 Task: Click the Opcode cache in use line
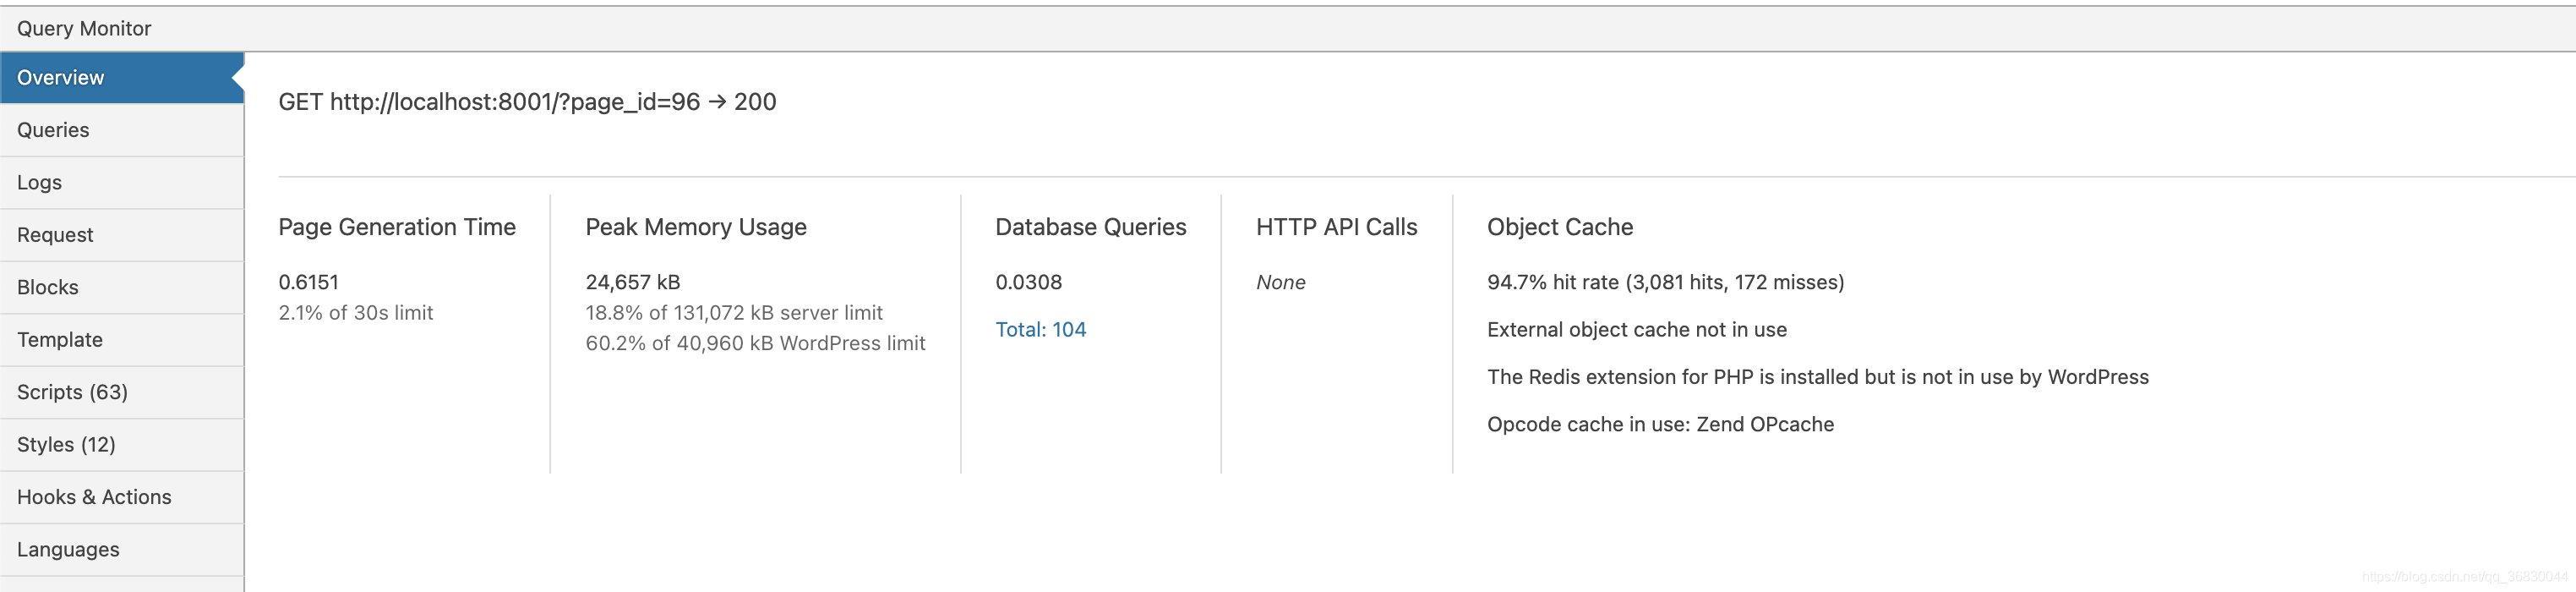pos(1660,425)
